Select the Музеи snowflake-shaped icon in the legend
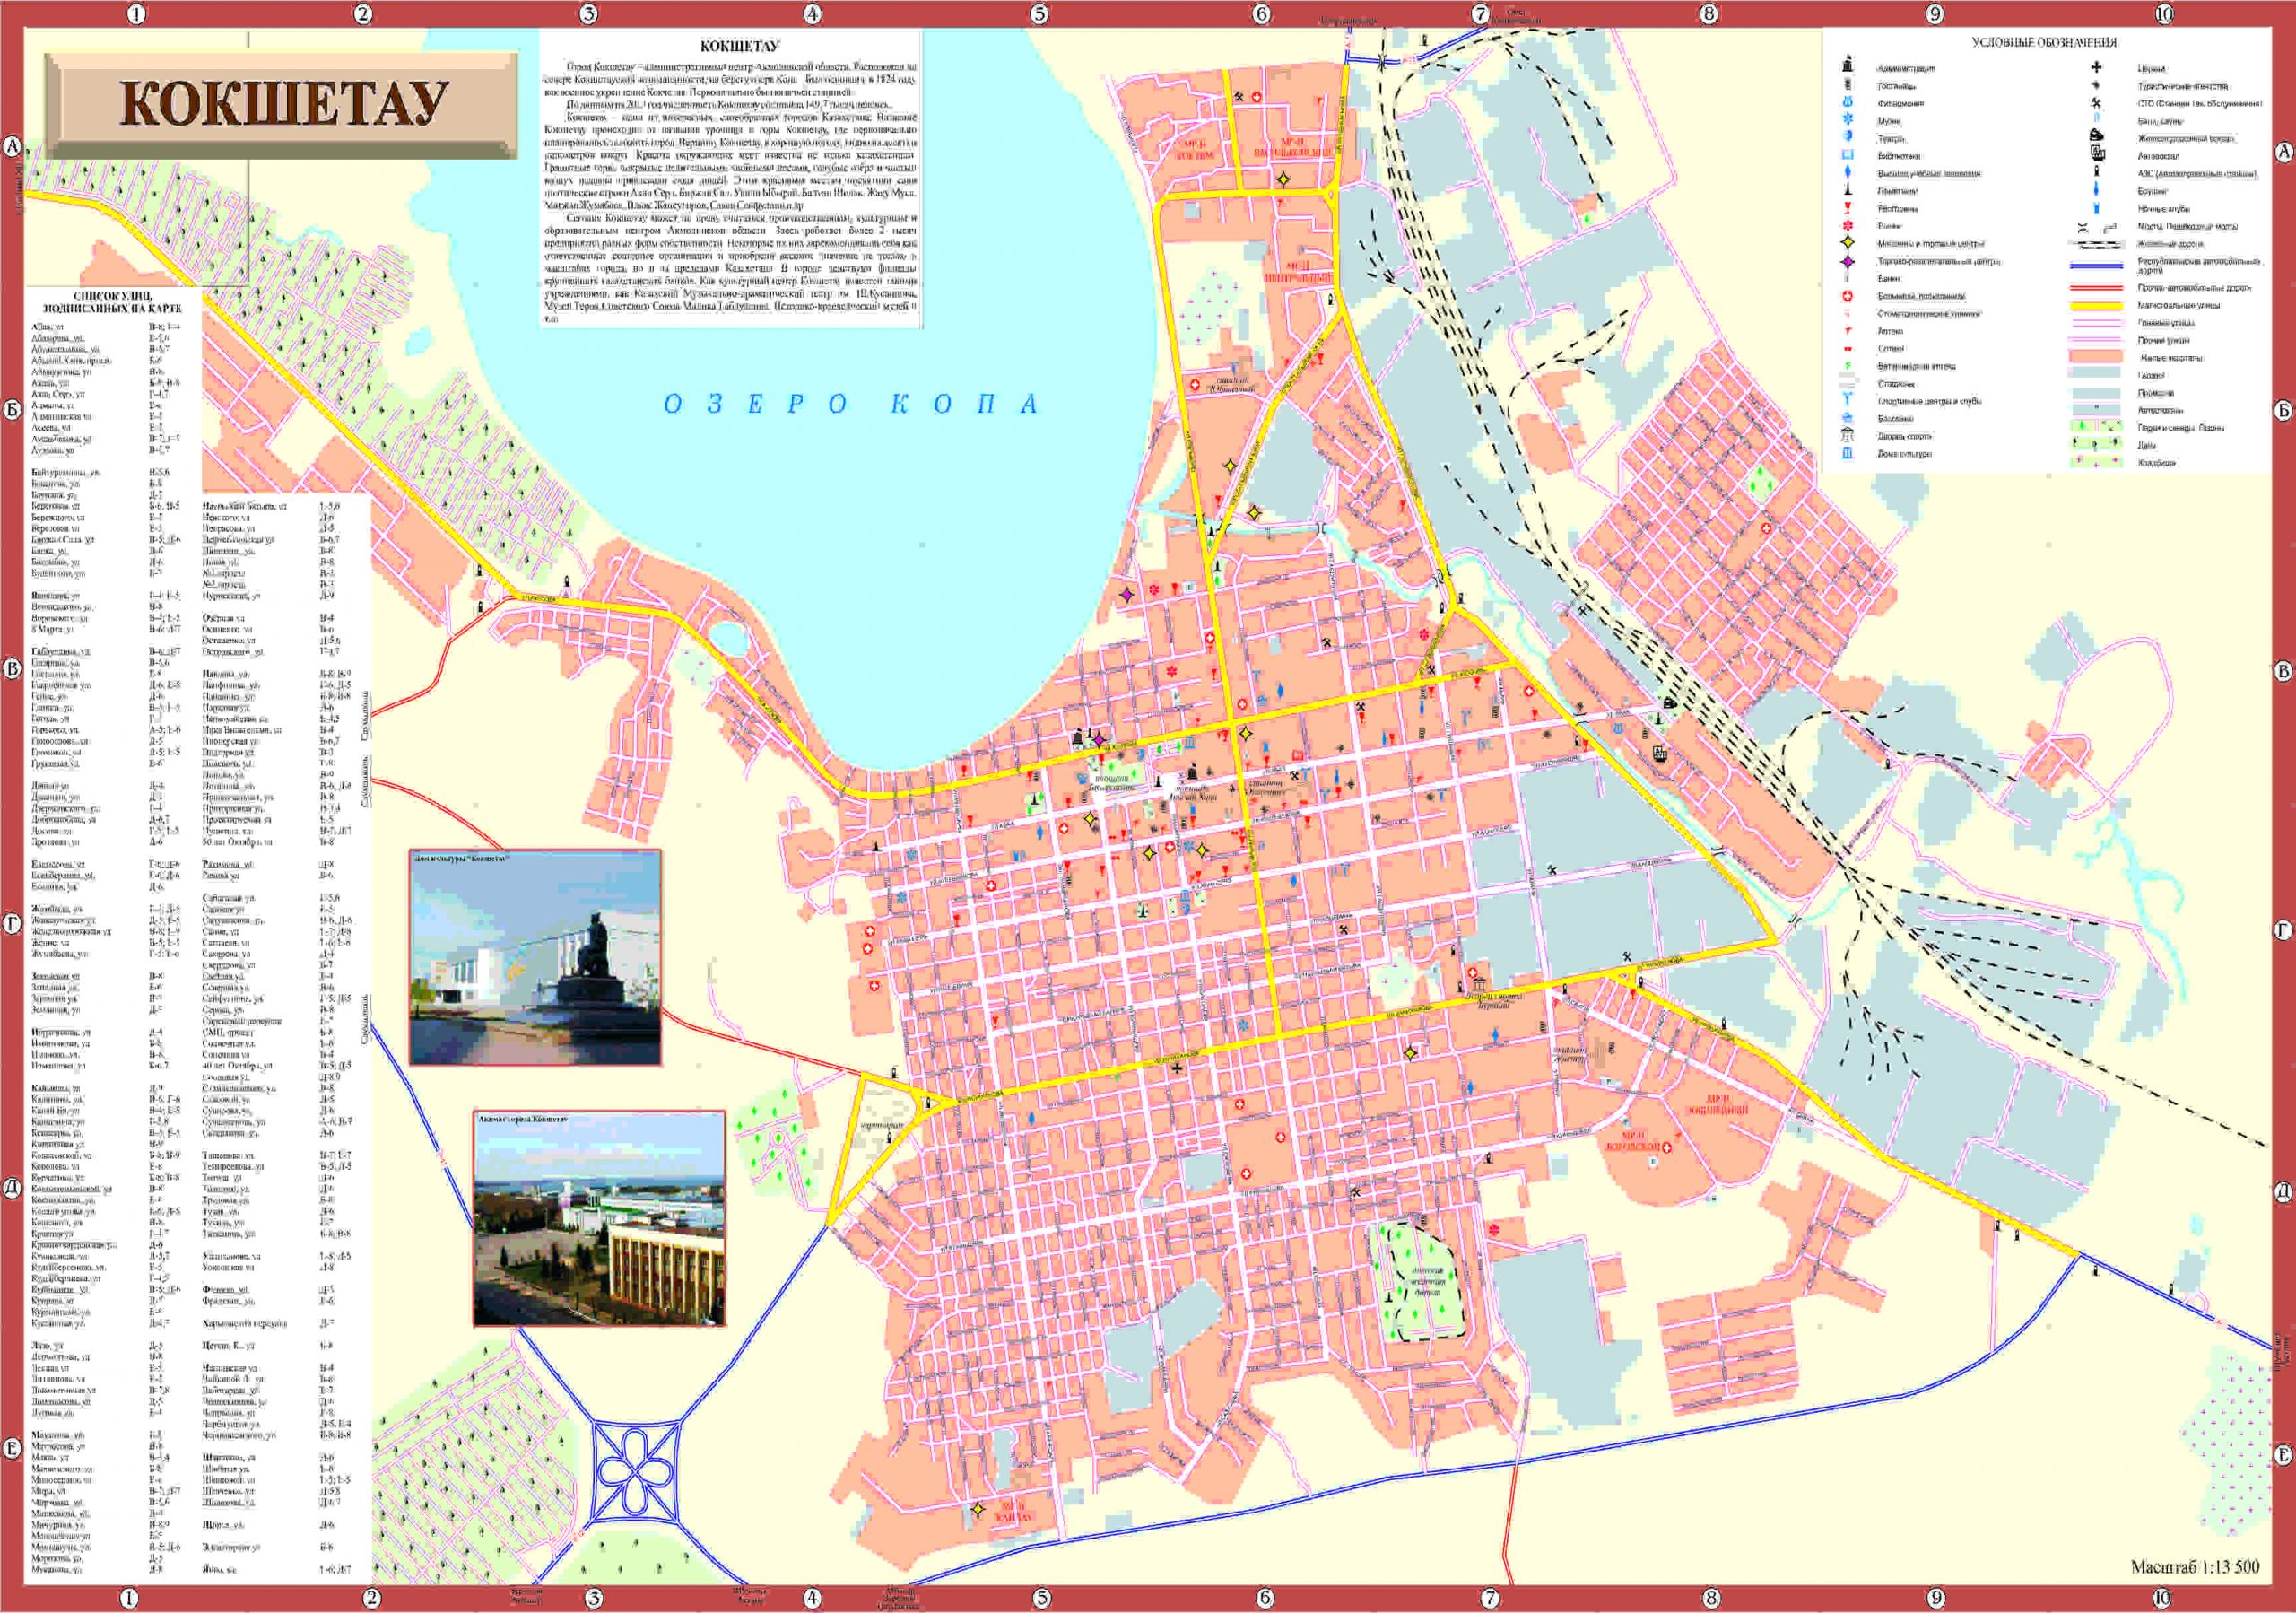 pos(1848,119)
